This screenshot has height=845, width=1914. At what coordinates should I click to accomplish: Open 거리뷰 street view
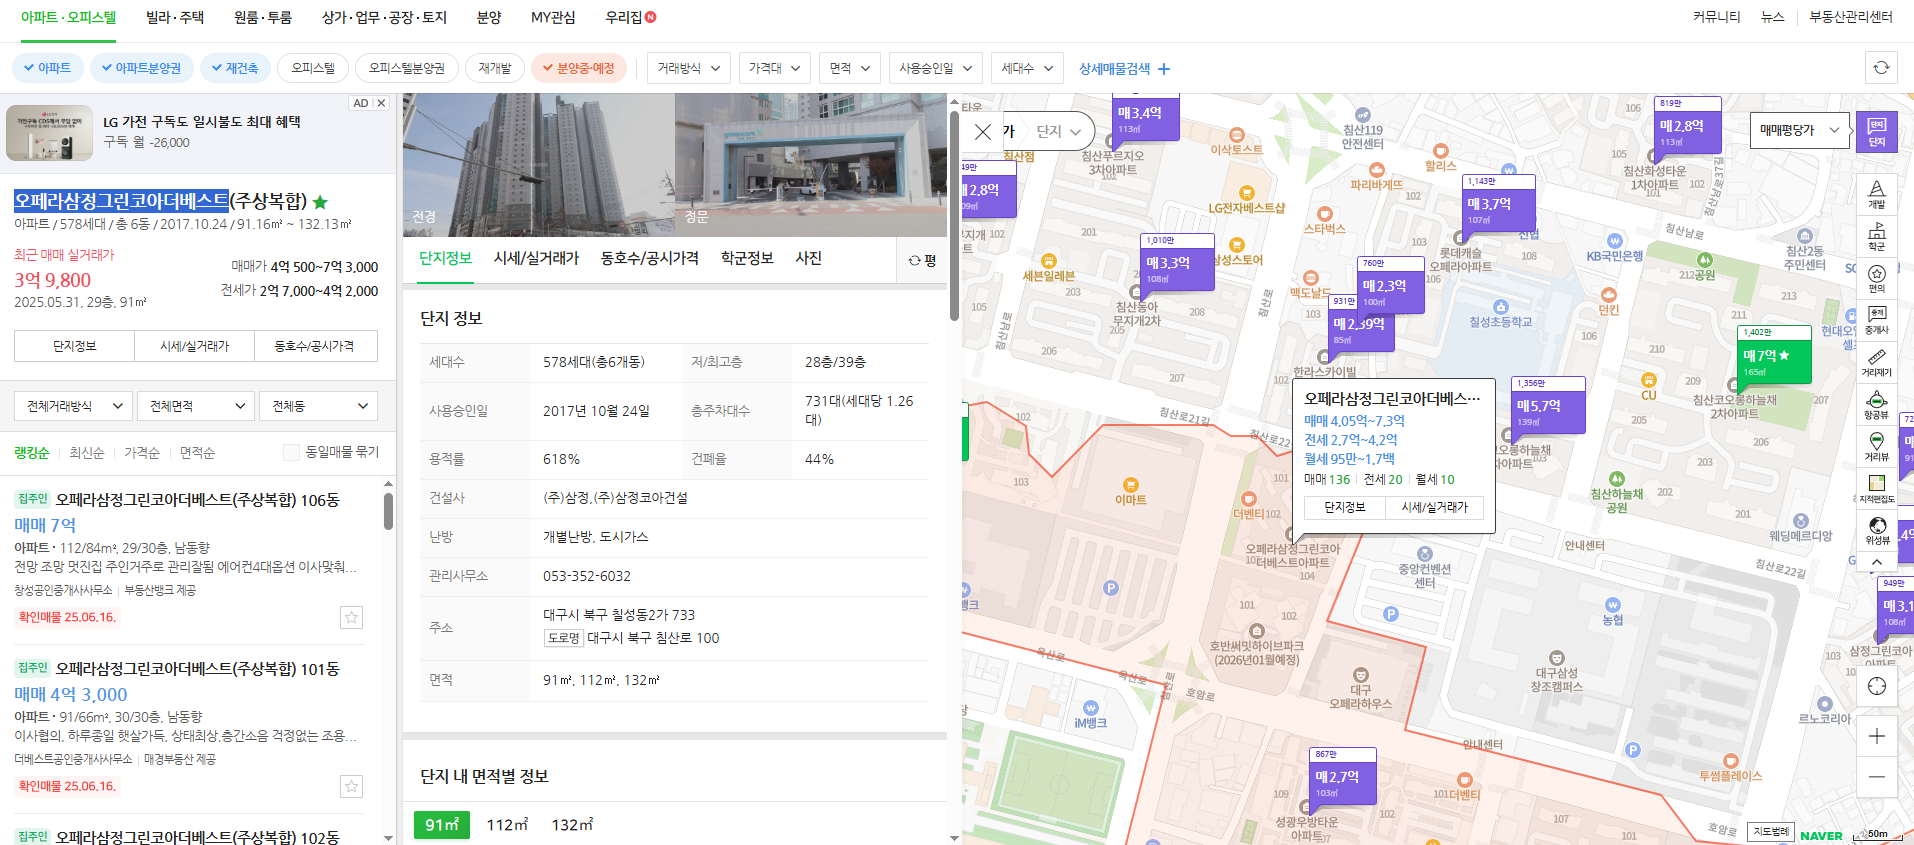coord(1876,447)
